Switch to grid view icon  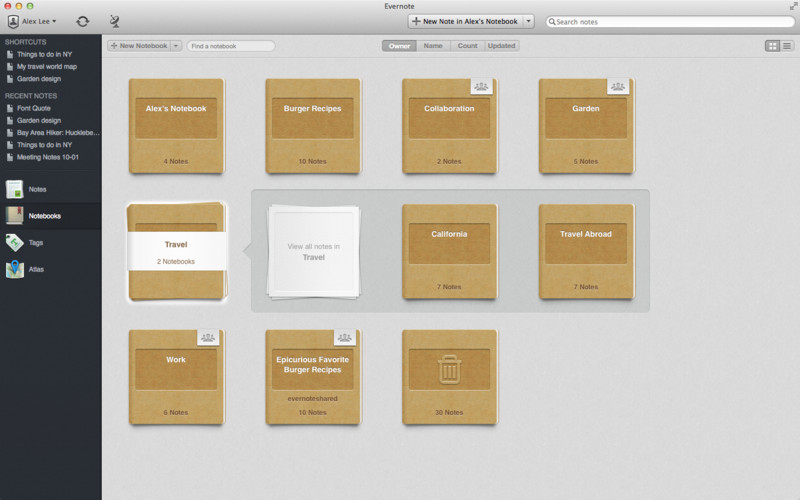[x=772, y=46]
